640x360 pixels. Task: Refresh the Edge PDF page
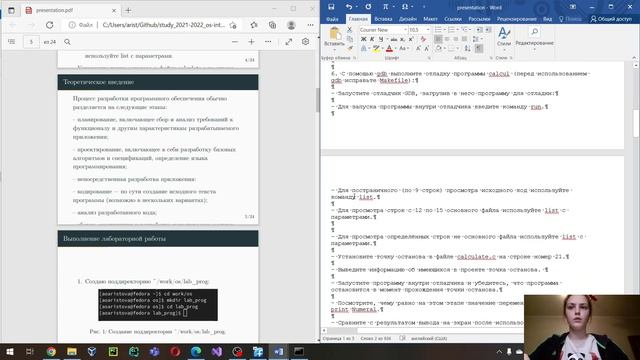[49, 25]
